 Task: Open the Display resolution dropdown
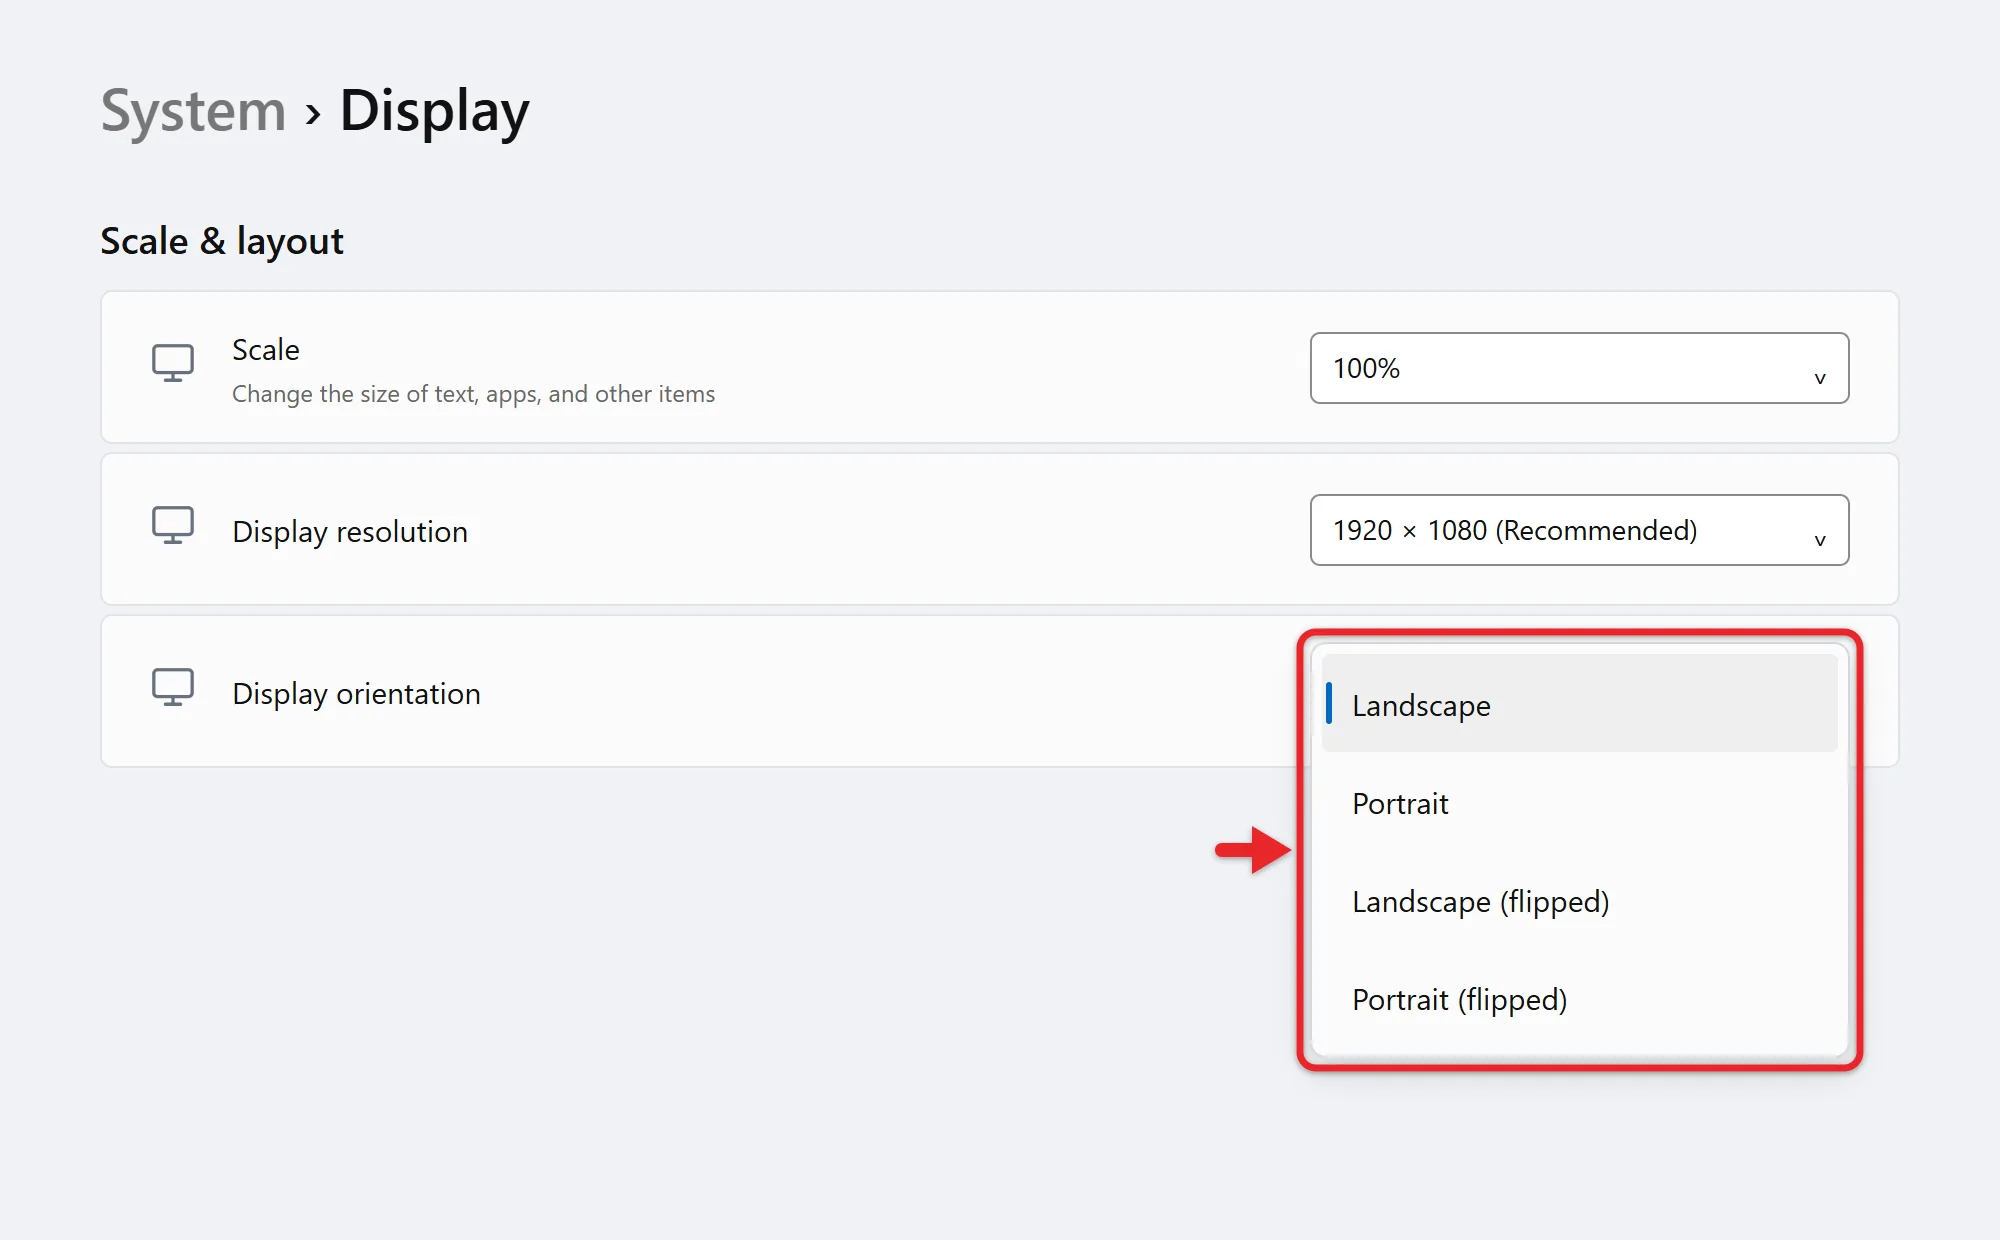(1579, 530)
